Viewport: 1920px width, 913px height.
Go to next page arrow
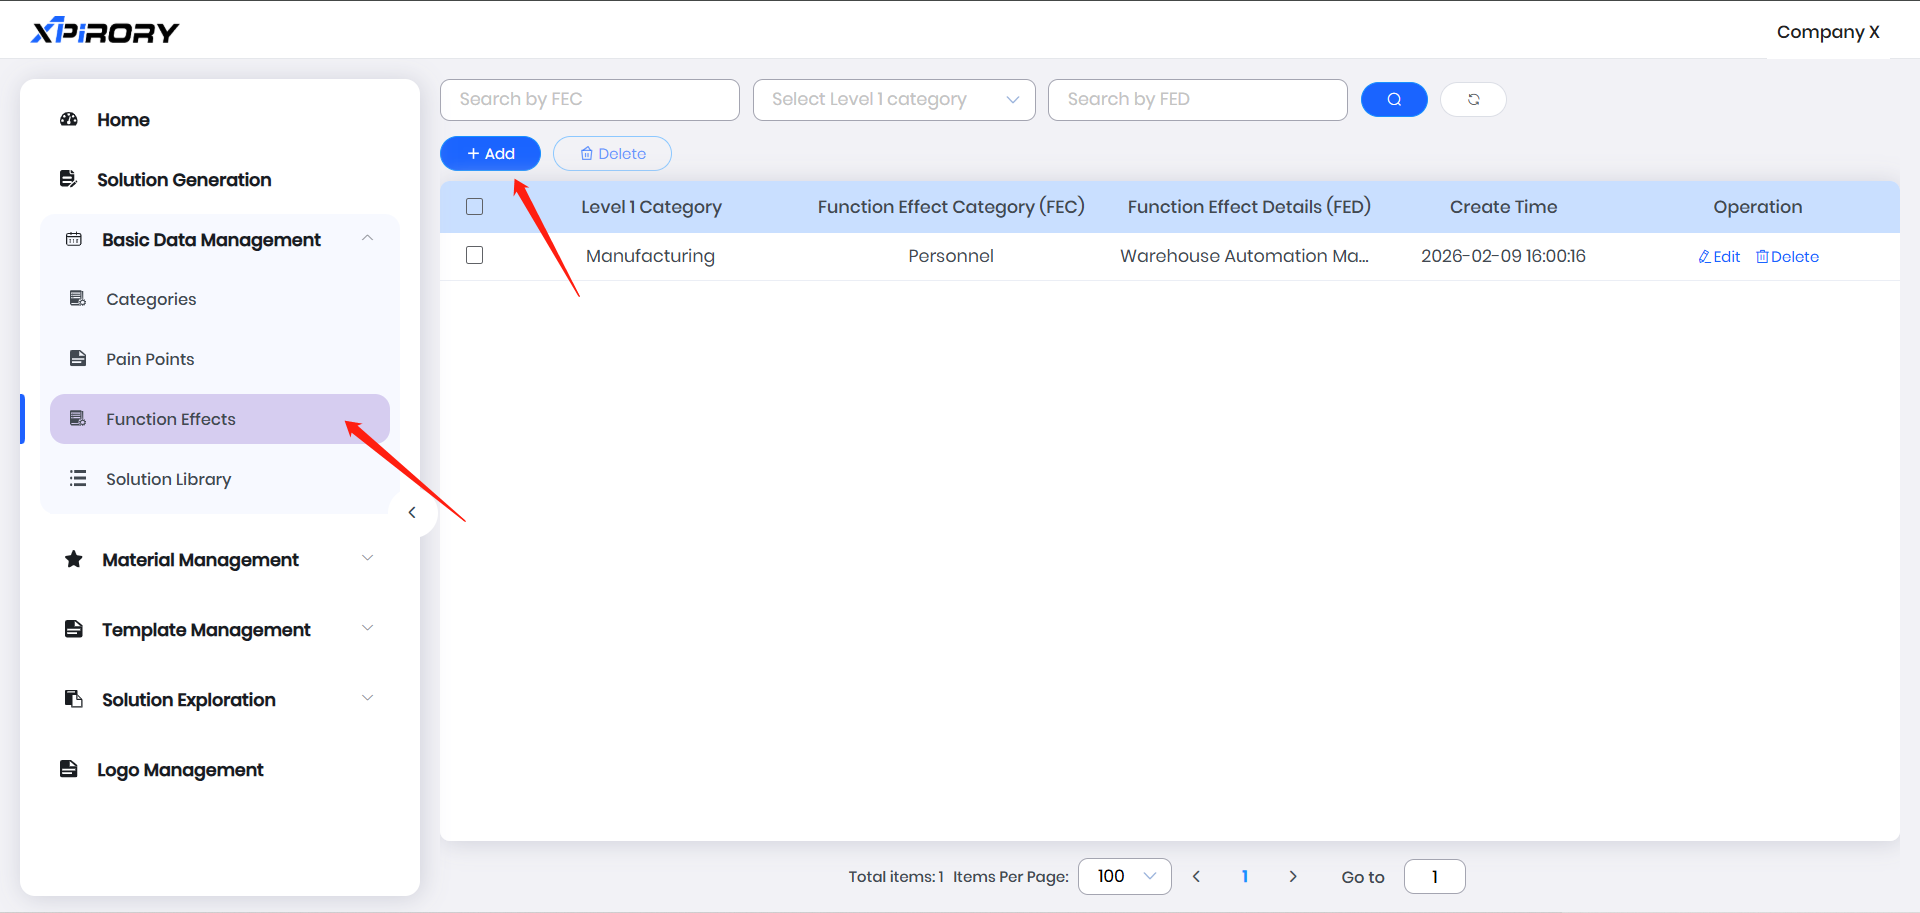point(1293,876)
